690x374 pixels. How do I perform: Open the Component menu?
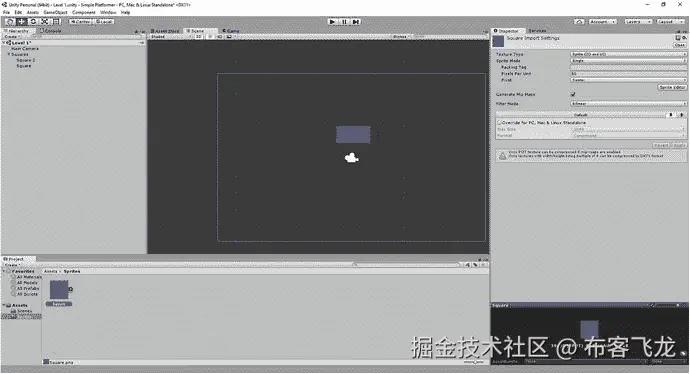(x=84, y=12)
